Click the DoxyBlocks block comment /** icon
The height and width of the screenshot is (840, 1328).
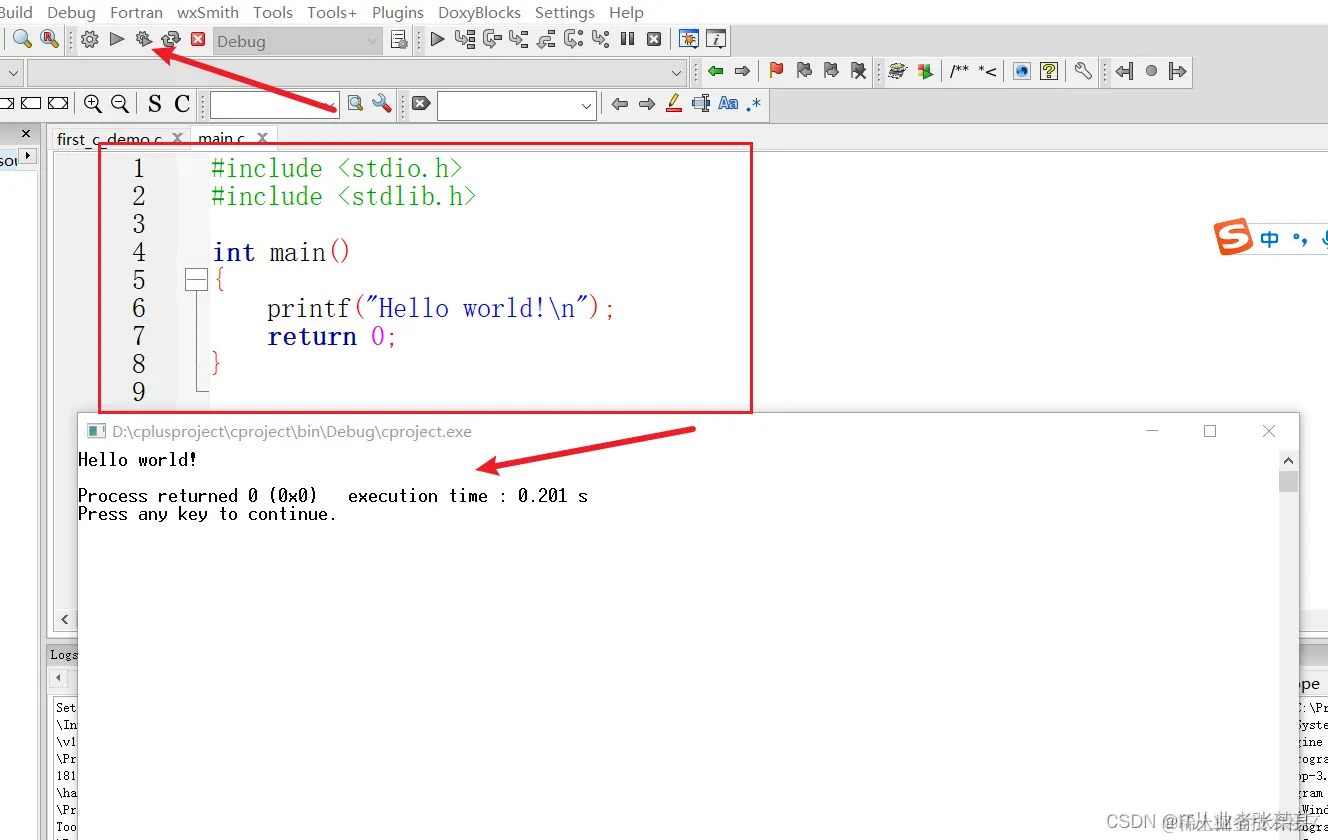point(960,71)
